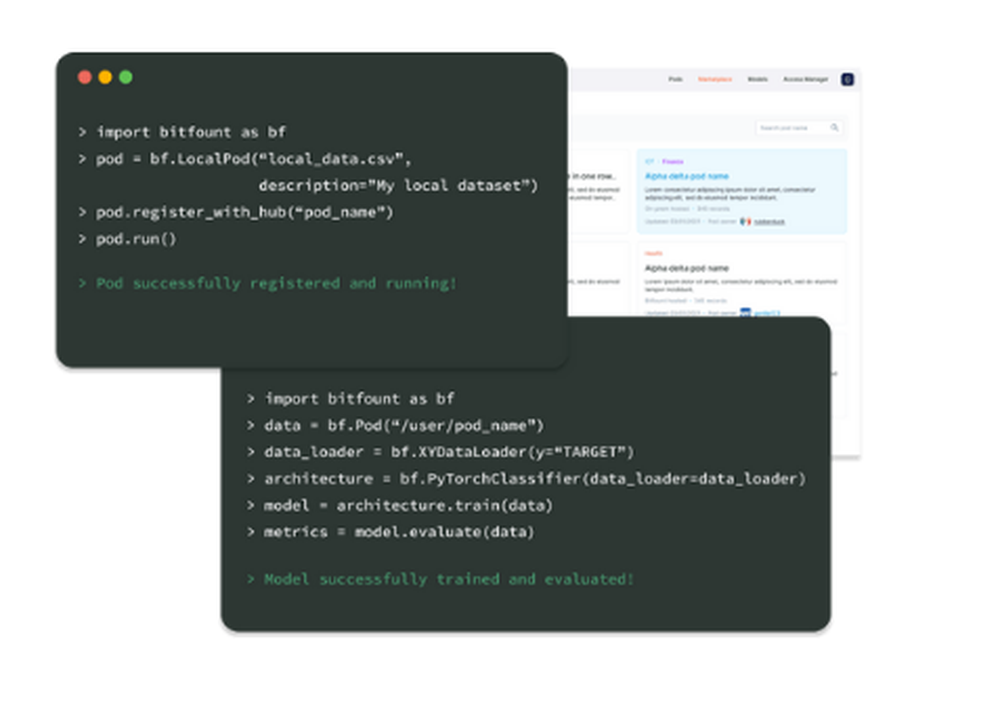The width and height of the screenshot is (1000, 704).
Task: Open the blue Alpha delta pod name title
Action: (686, 176)
